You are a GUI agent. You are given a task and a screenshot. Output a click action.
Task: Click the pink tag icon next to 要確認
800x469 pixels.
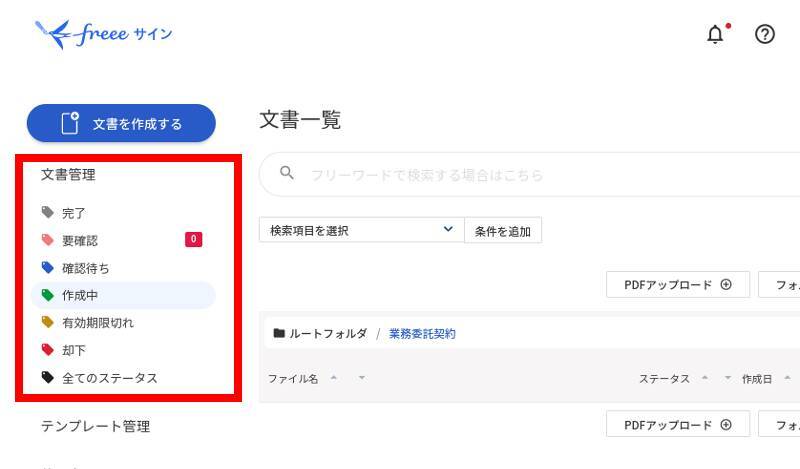(47, 240)
